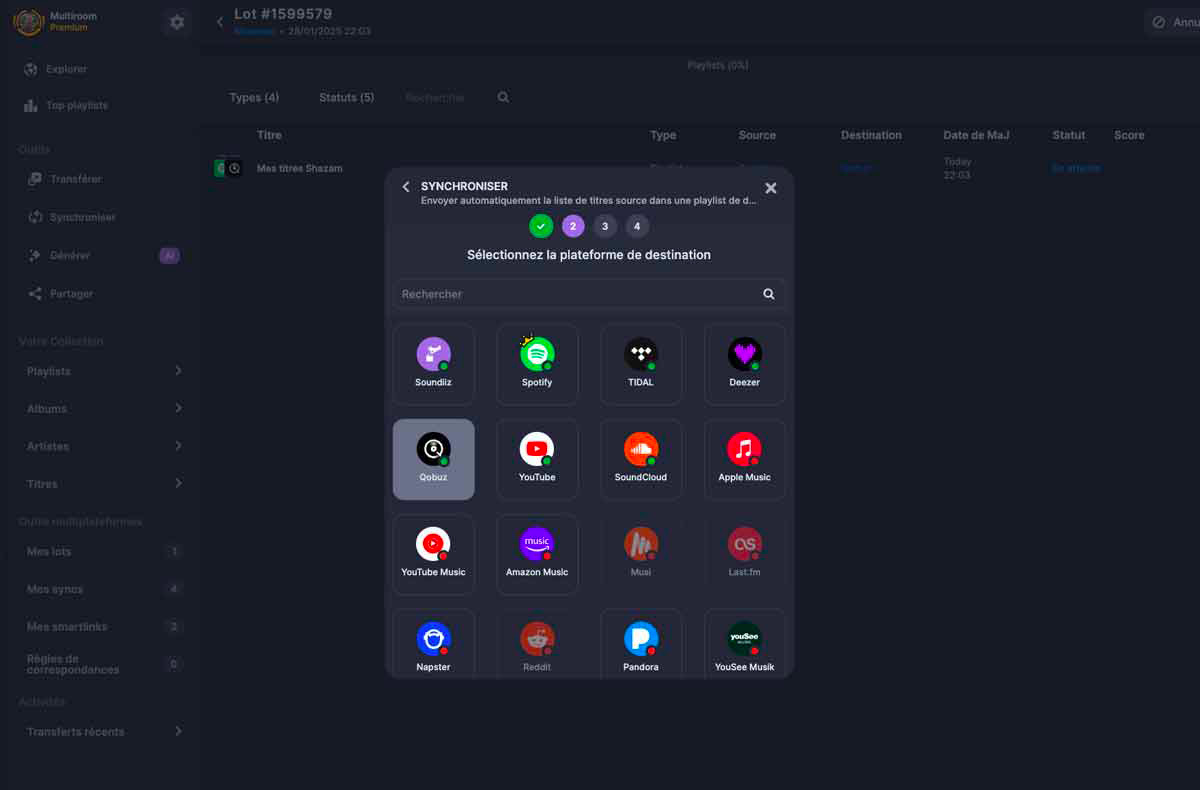
Task: Click the lot list search icon
Action: (x=503, y=97)
